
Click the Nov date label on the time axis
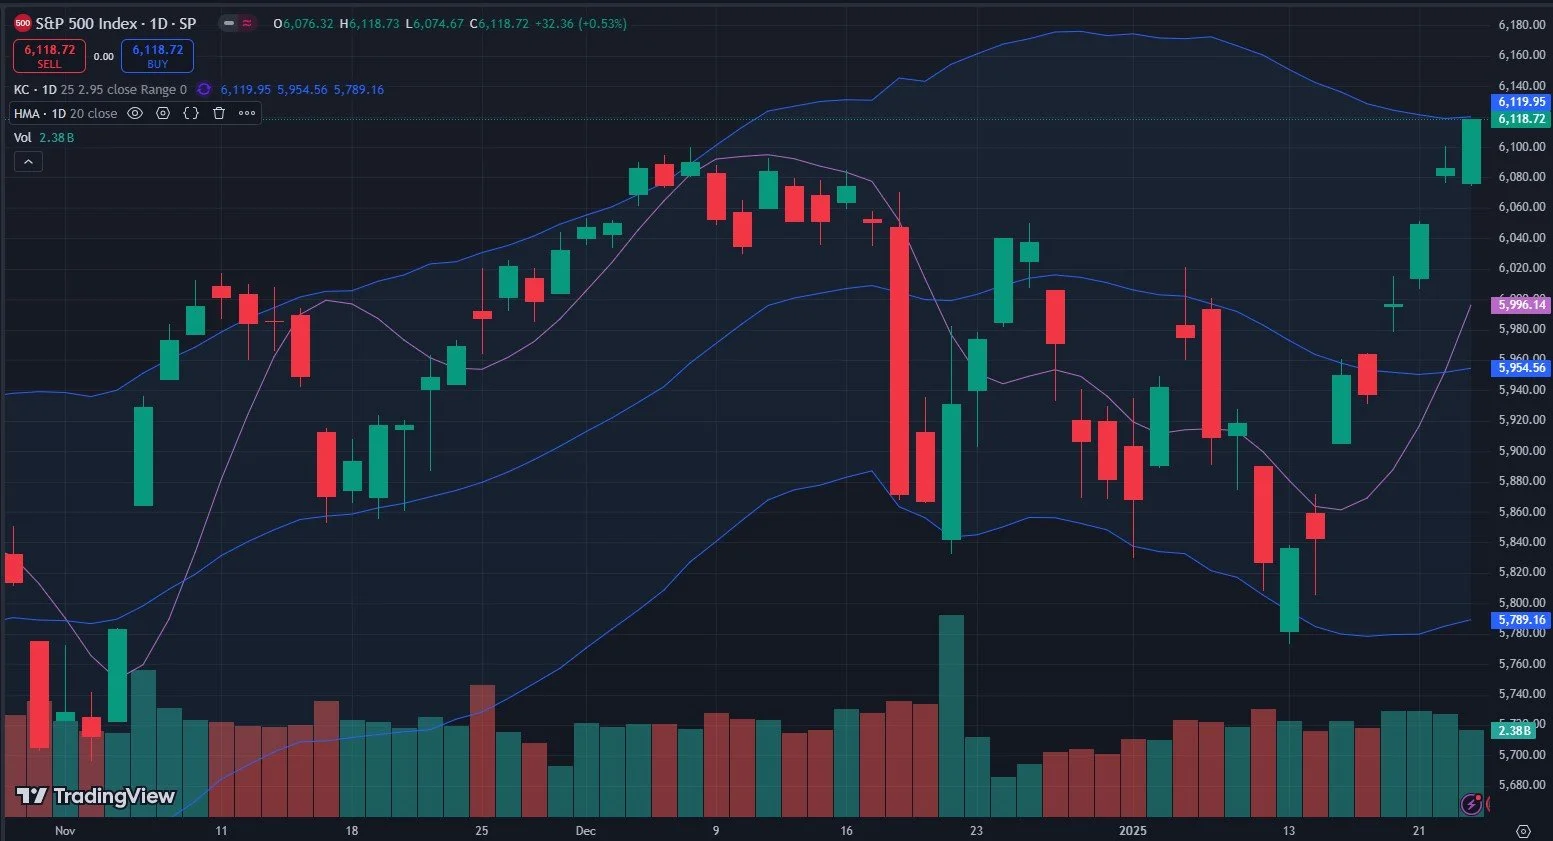pos(65,831)
